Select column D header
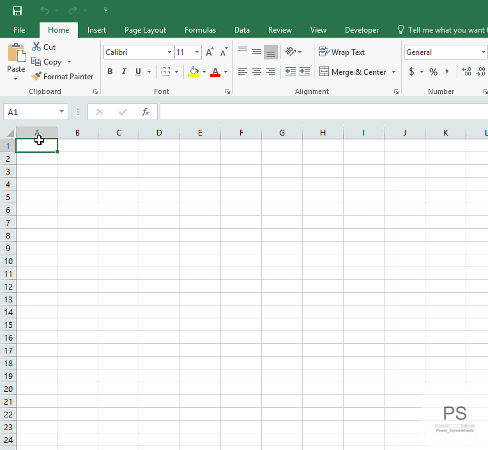This screenshot has height=450, width=488. pyautogui.click(x=159, y=133)
